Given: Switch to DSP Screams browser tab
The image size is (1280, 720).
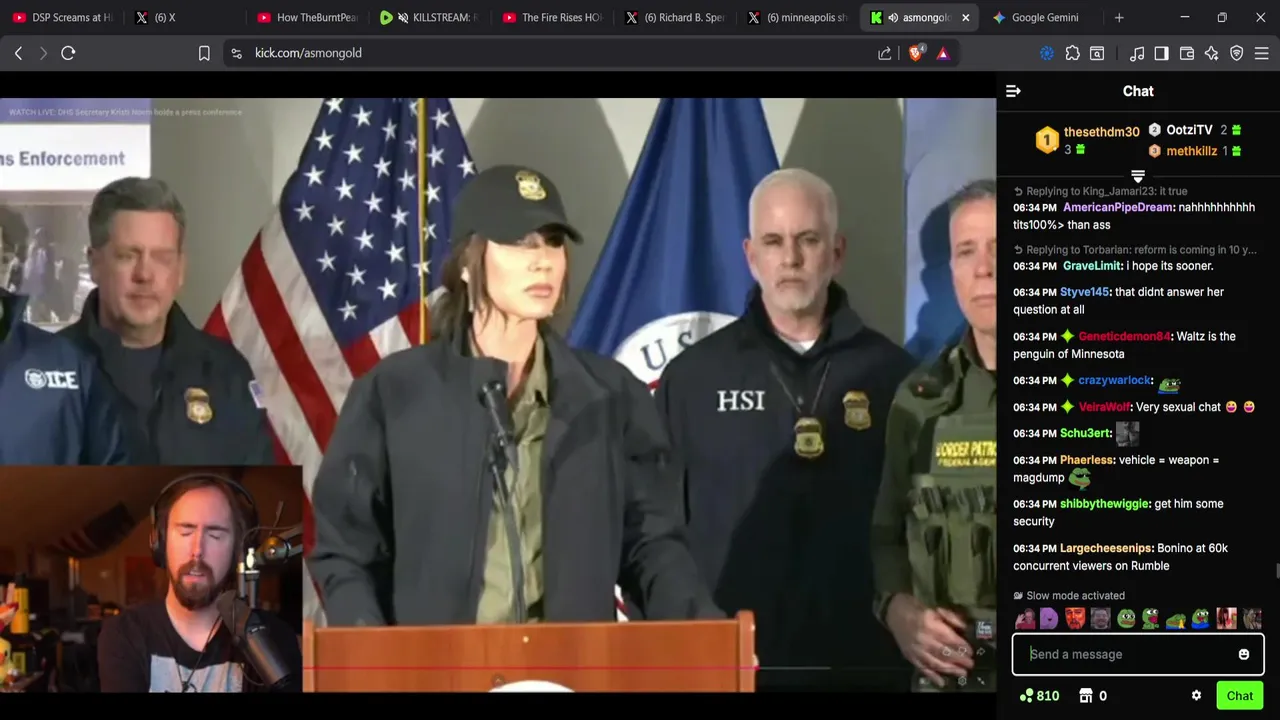Looking at the screenshot, I should click(62, 17).
